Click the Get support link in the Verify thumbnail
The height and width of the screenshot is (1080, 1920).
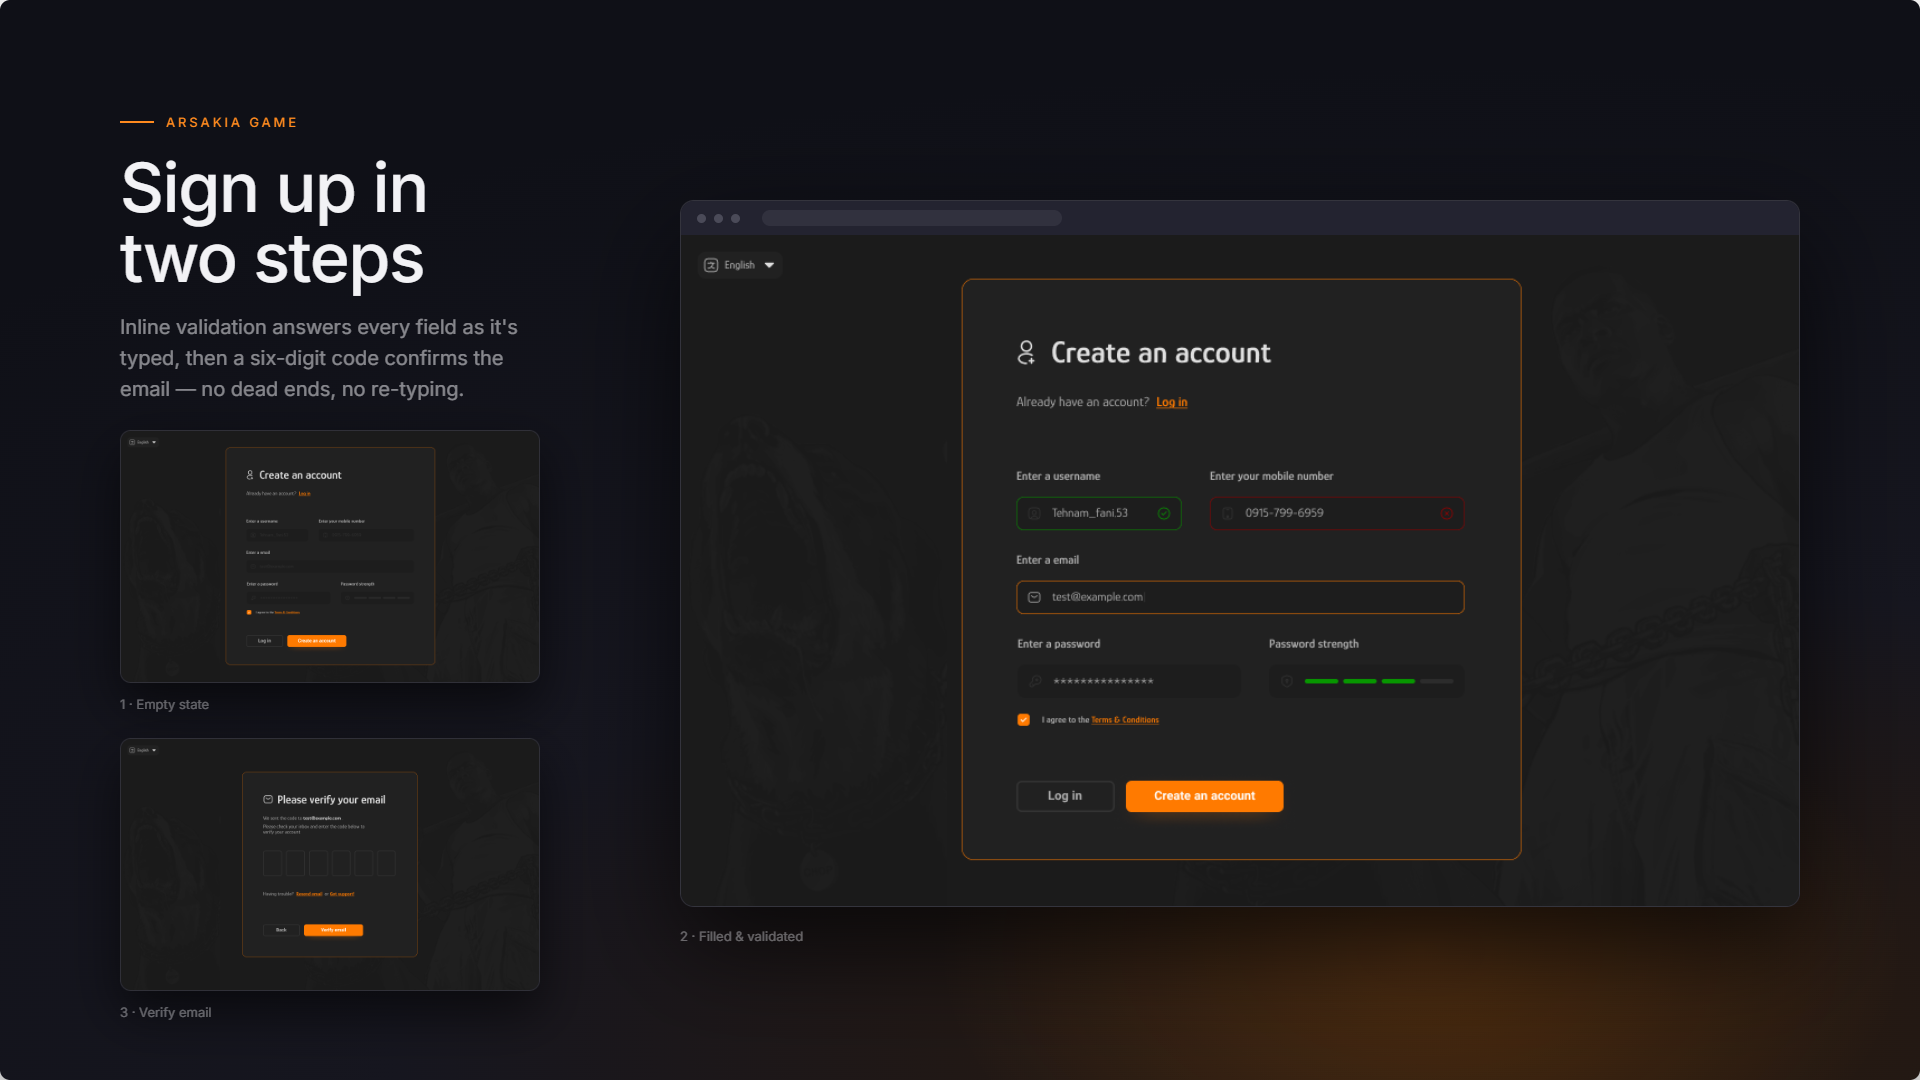[342, 894]
